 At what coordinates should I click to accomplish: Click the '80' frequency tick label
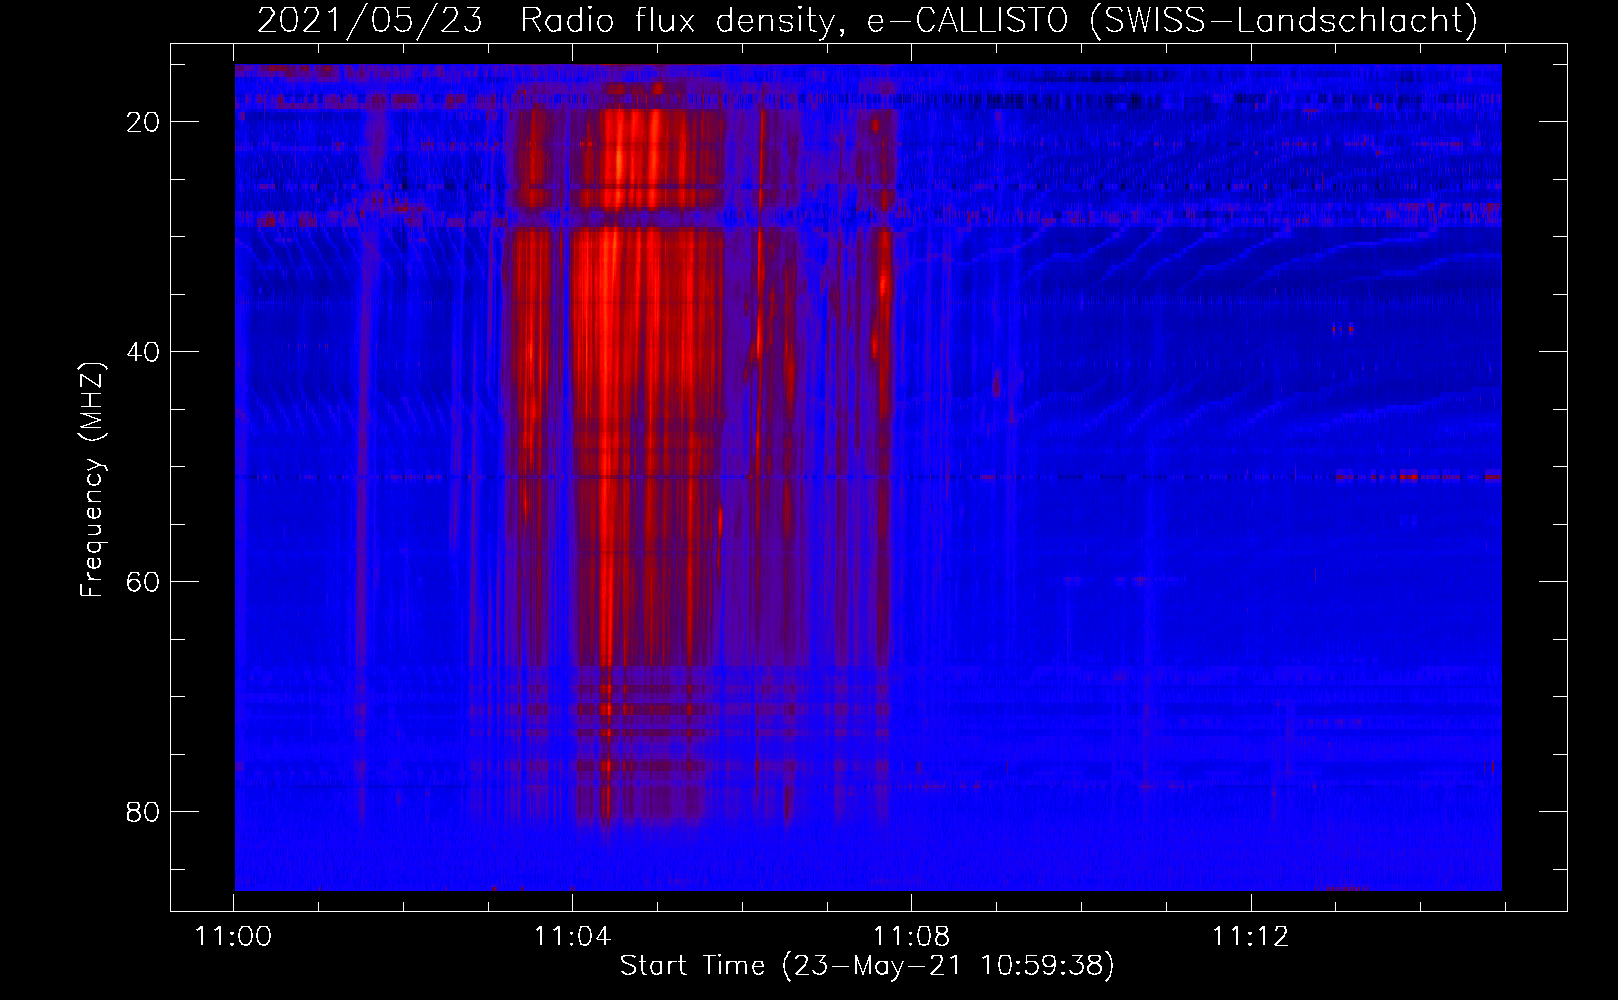tap(142, 812)
